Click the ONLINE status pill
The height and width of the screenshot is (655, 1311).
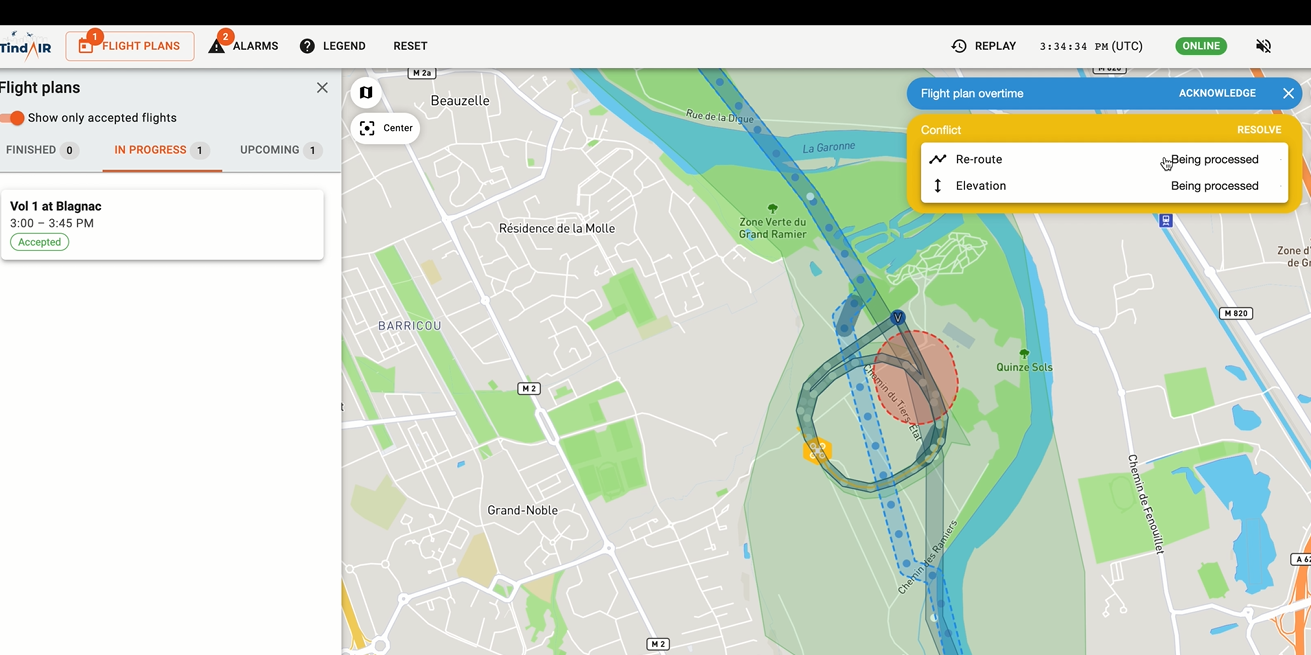click(1200, 45)
